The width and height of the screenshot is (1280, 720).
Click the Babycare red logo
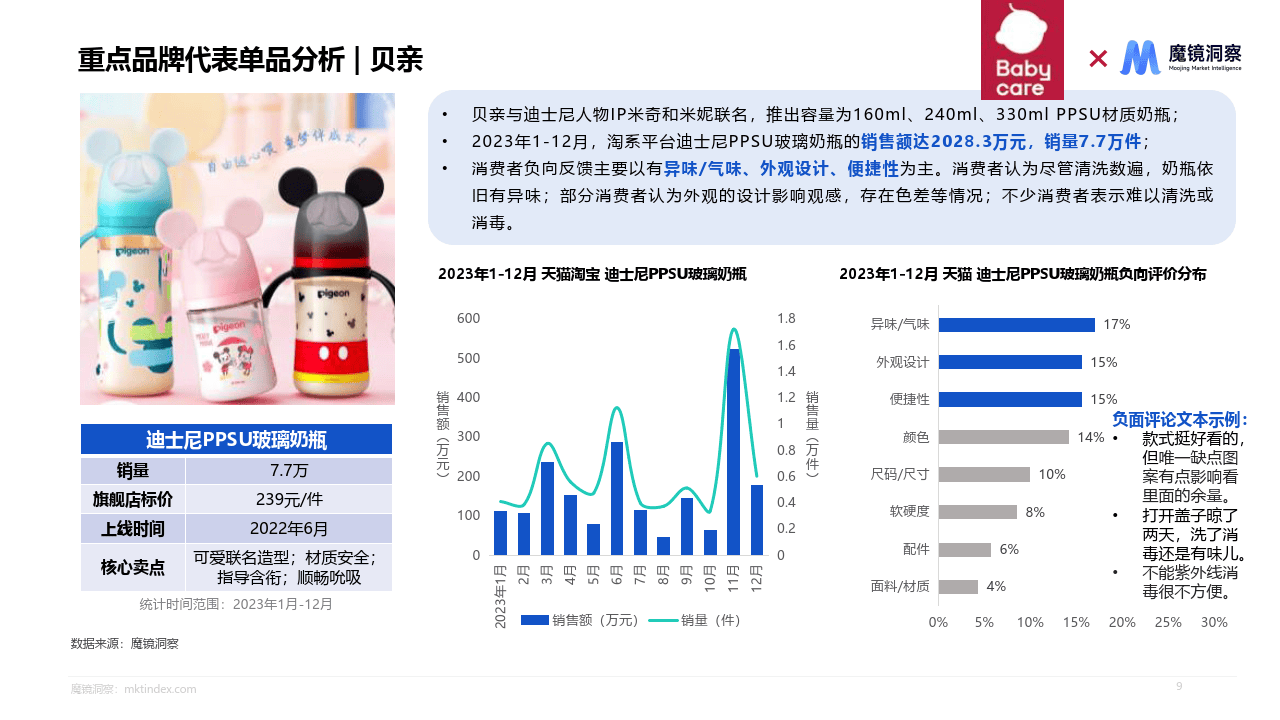[1022, 50]
